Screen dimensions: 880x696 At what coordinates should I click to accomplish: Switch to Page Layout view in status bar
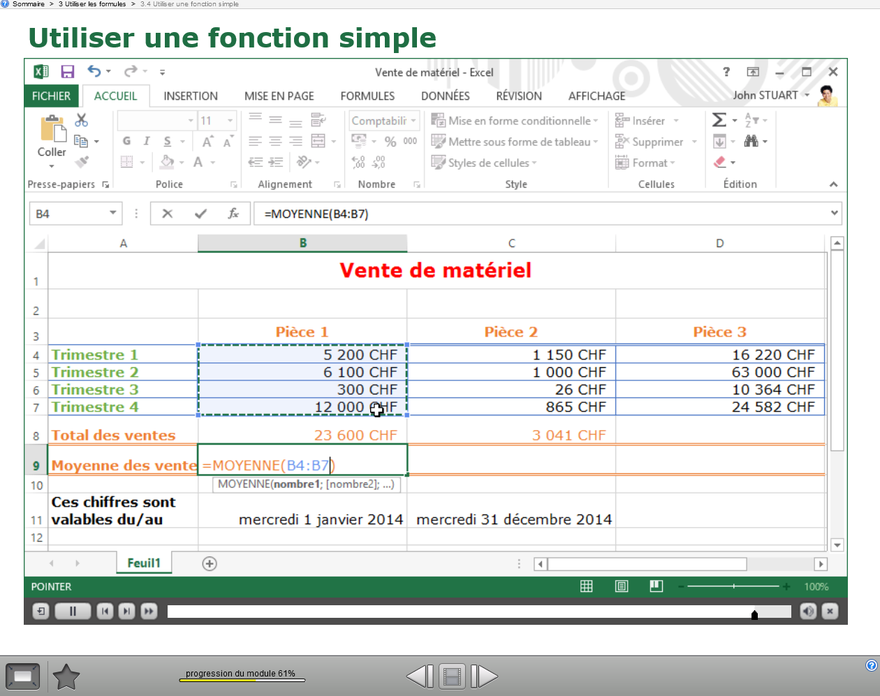click(622, 587)
